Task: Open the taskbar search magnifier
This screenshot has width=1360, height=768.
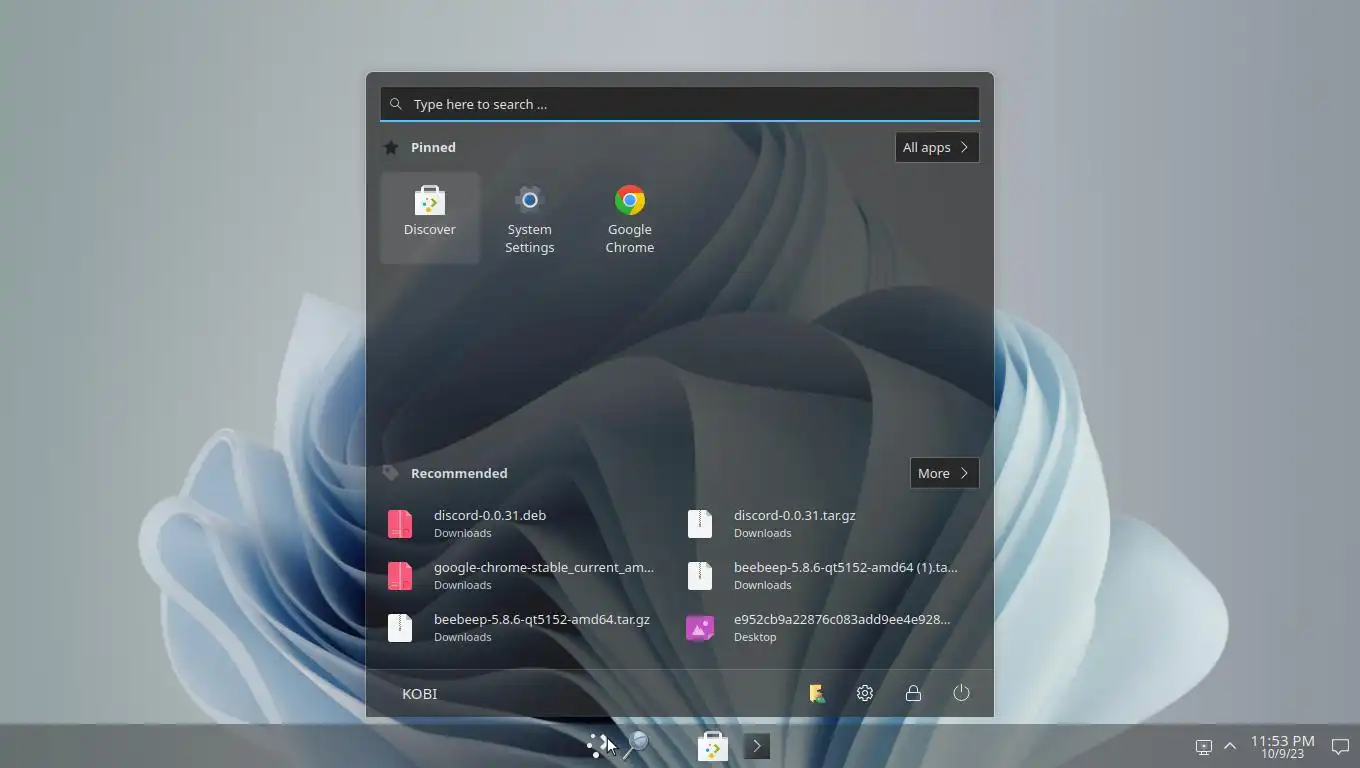Action: coord(637,745)
